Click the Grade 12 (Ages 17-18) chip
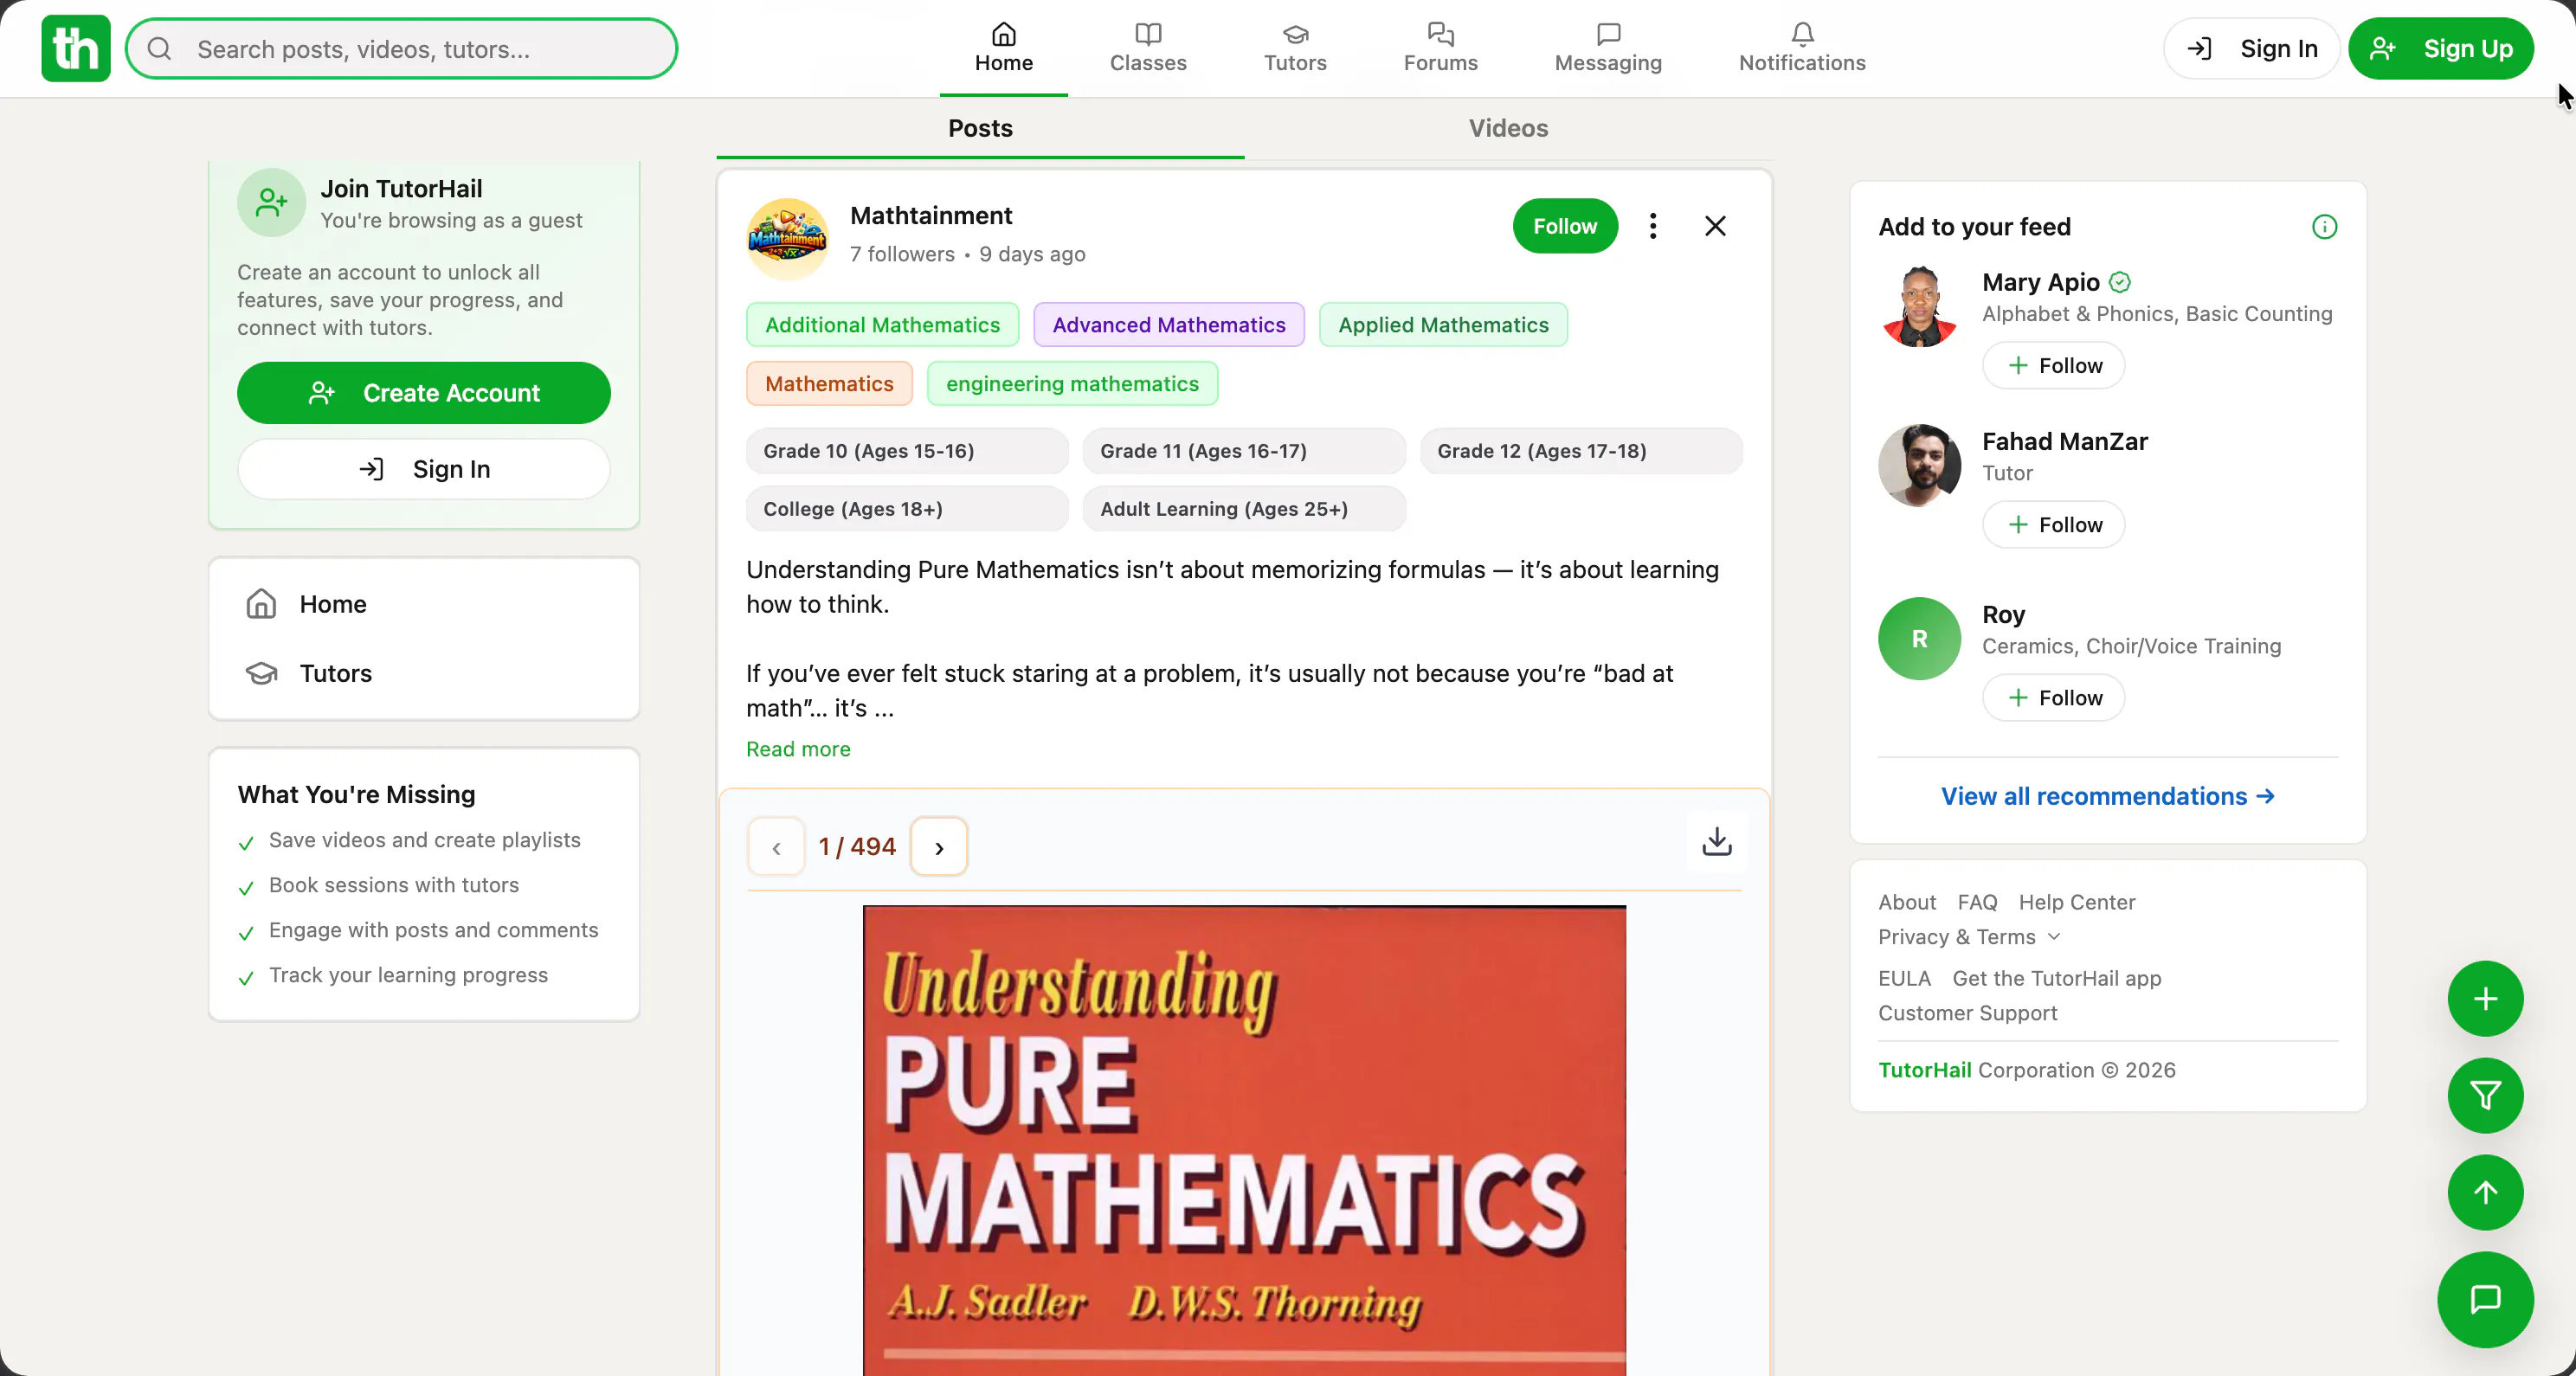Screen dimensions: 2576x1376 click(1581, 451)
